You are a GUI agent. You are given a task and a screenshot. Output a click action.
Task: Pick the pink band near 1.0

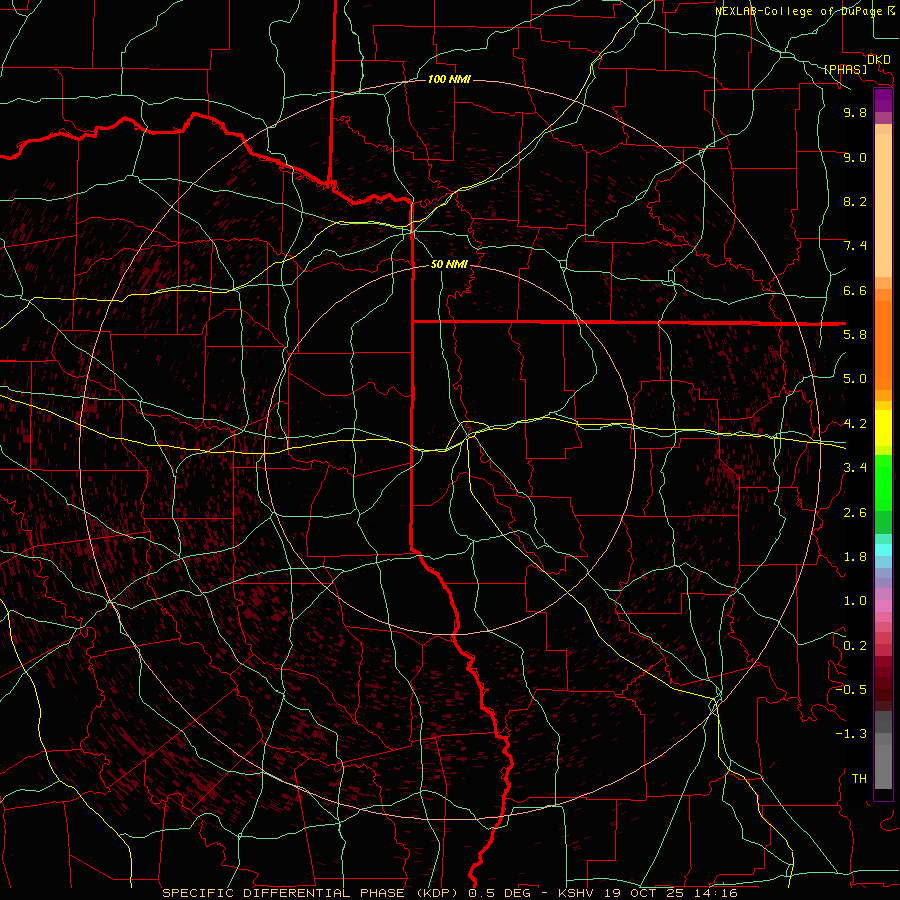click(883, 606)
